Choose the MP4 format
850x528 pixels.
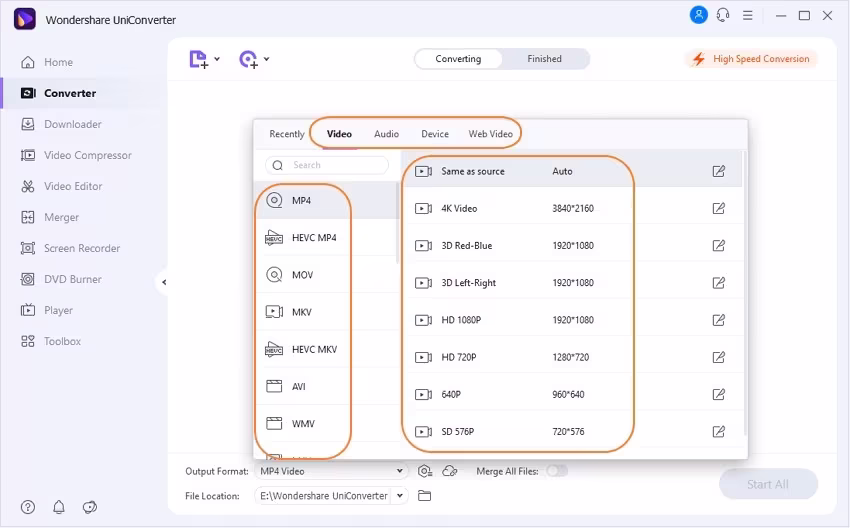point(326,201)
